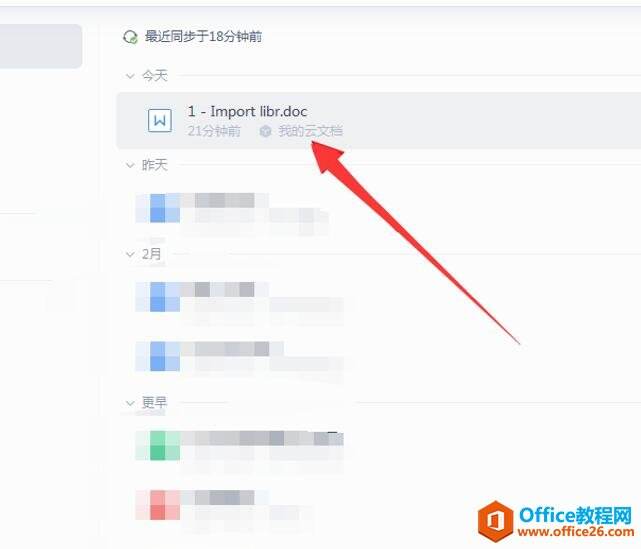The image size is (641, 549).
Task: Select the highlighted left sidebar item
Action: click(40, 46)
